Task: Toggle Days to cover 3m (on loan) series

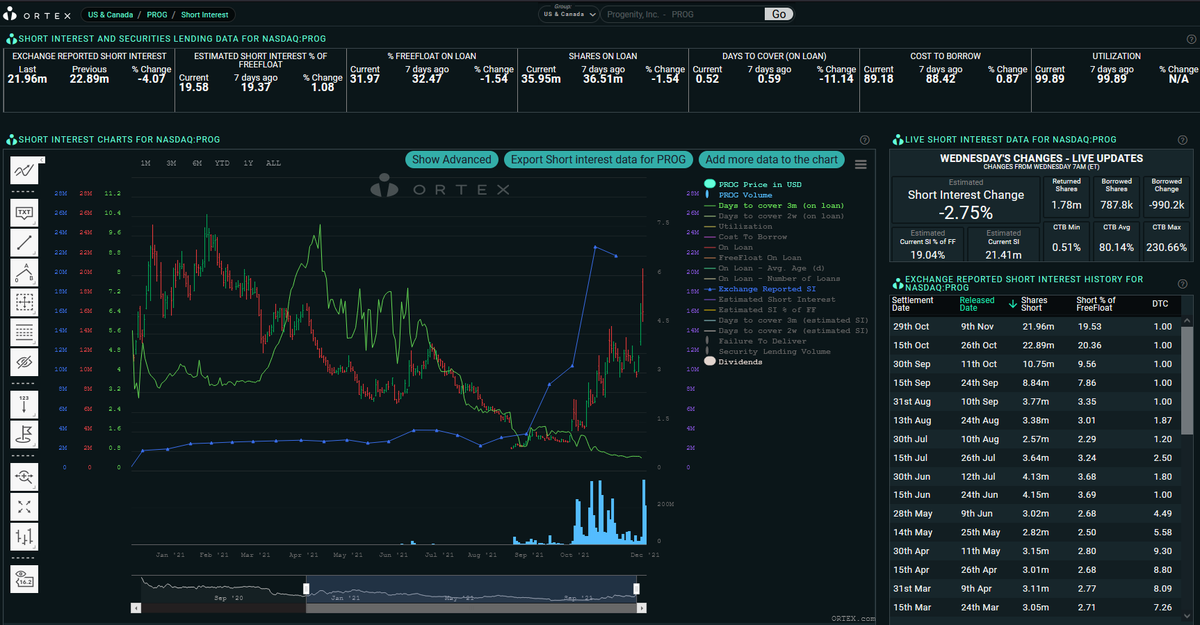Action: [x=774, y=206]
